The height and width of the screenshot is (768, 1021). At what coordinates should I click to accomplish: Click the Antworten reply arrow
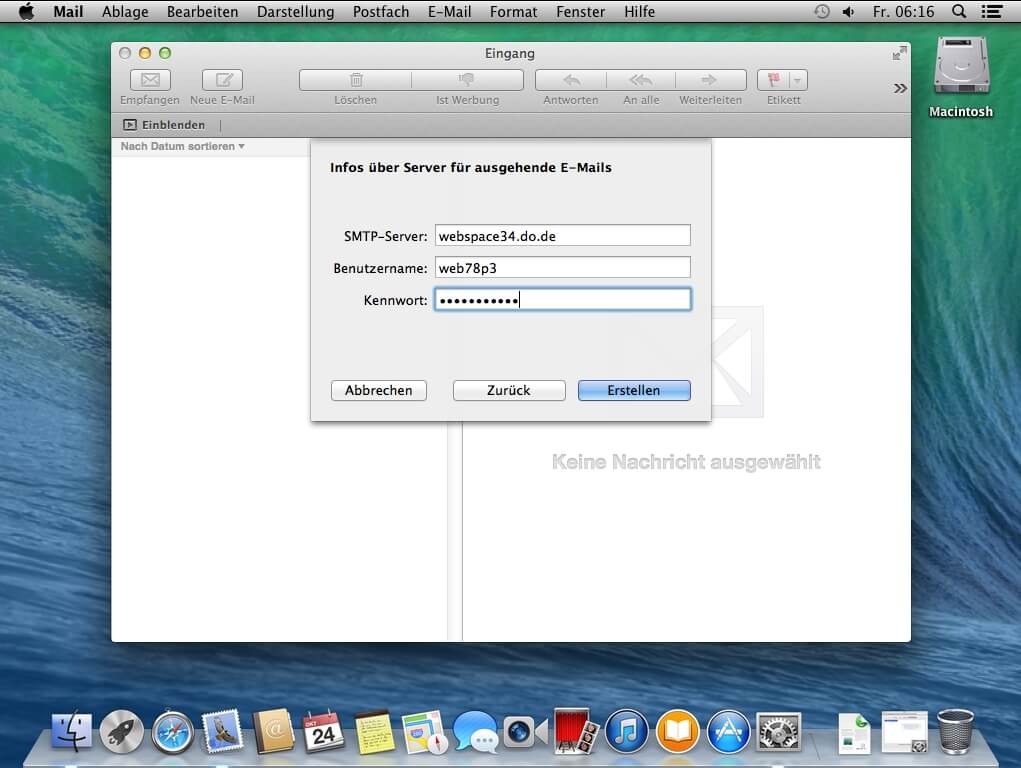click(x=571, y=80)
